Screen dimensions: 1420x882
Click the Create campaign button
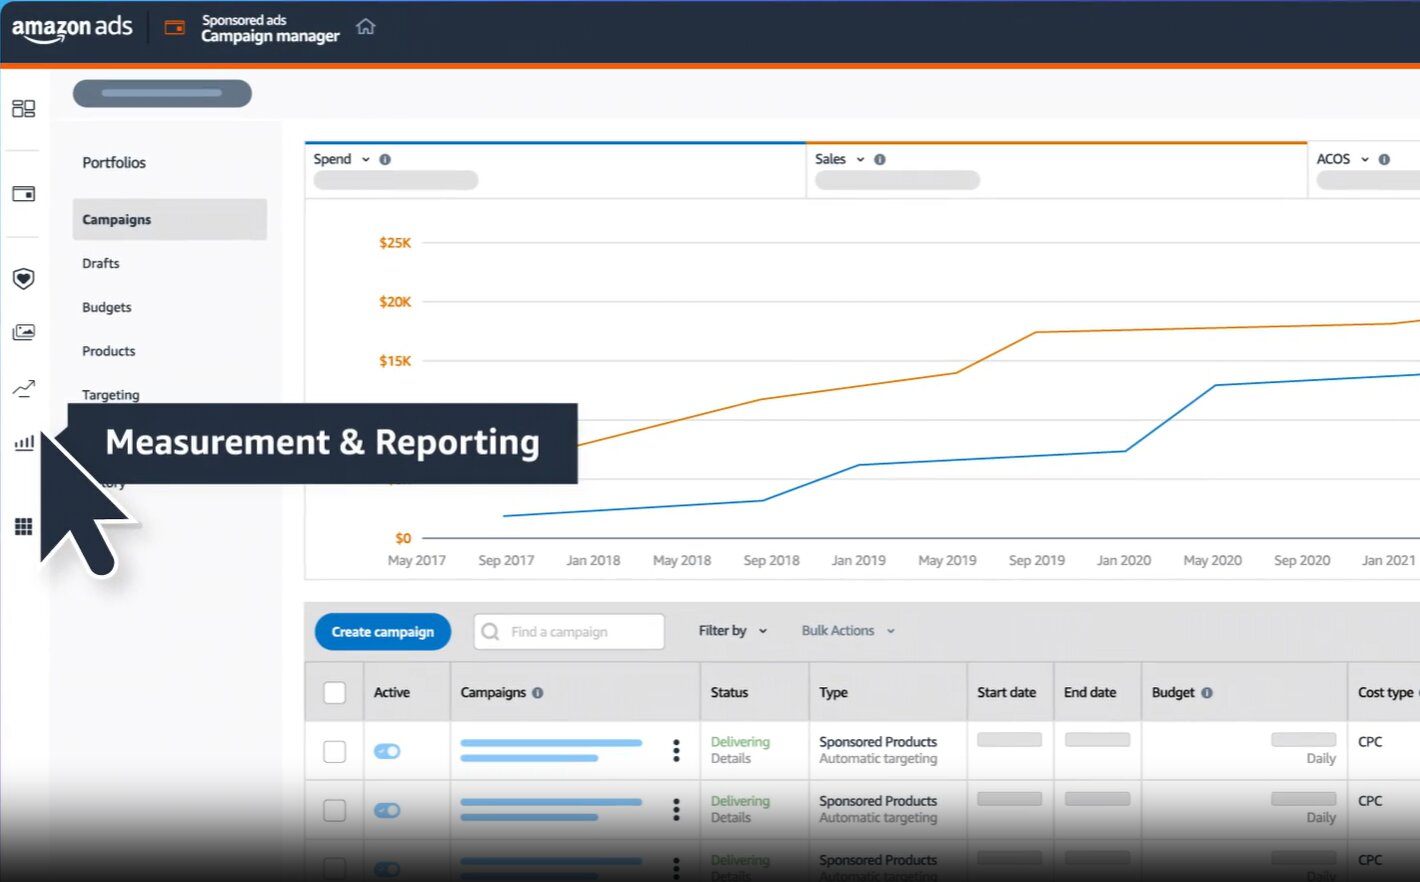[382, 631]
